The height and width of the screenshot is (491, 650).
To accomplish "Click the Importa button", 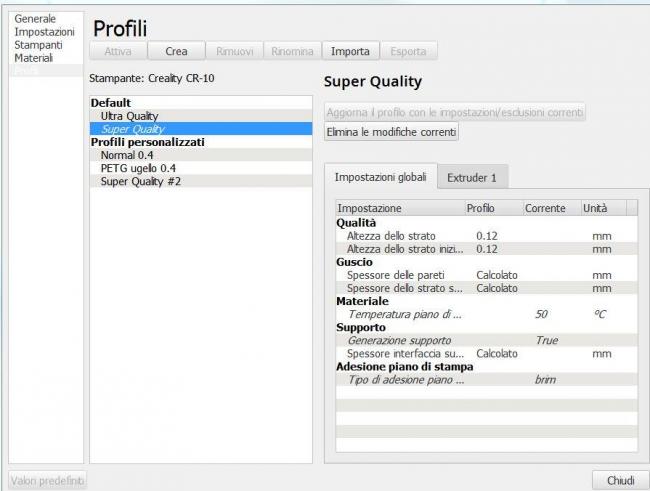I will [x=350, y=51].
